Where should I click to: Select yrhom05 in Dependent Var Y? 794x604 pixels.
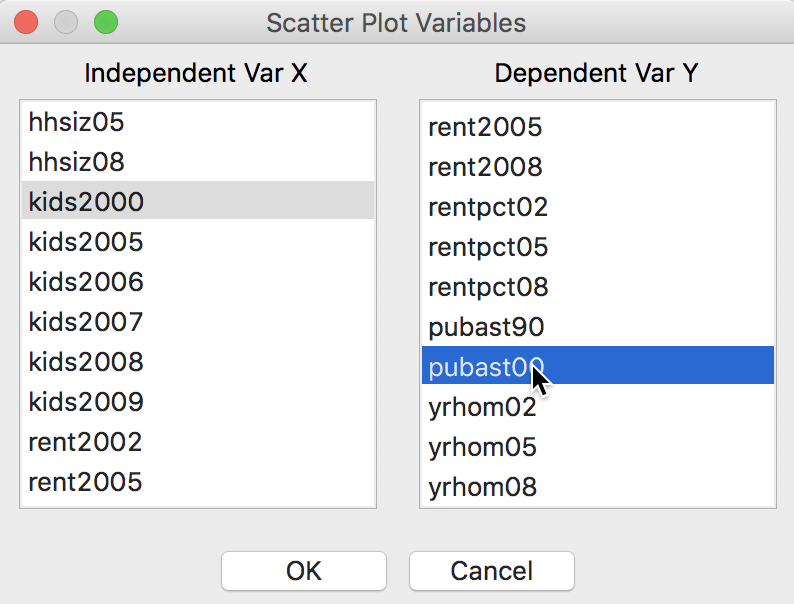click(598, 447)
